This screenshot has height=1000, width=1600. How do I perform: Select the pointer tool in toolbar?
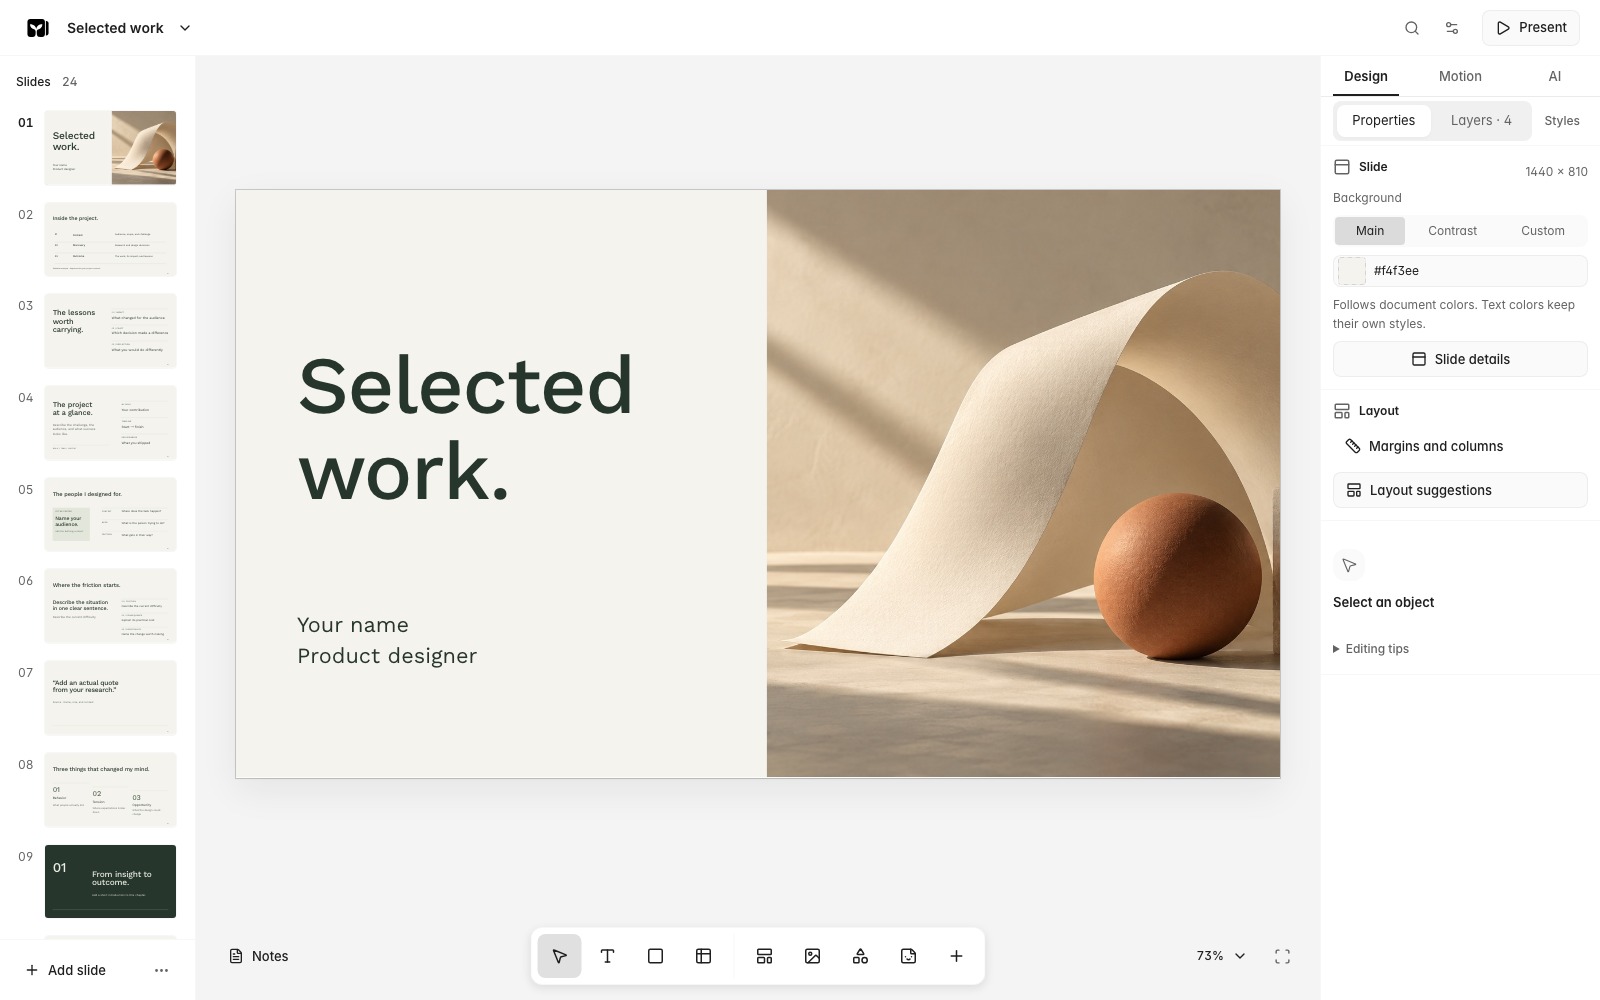[x=559, y=956]
